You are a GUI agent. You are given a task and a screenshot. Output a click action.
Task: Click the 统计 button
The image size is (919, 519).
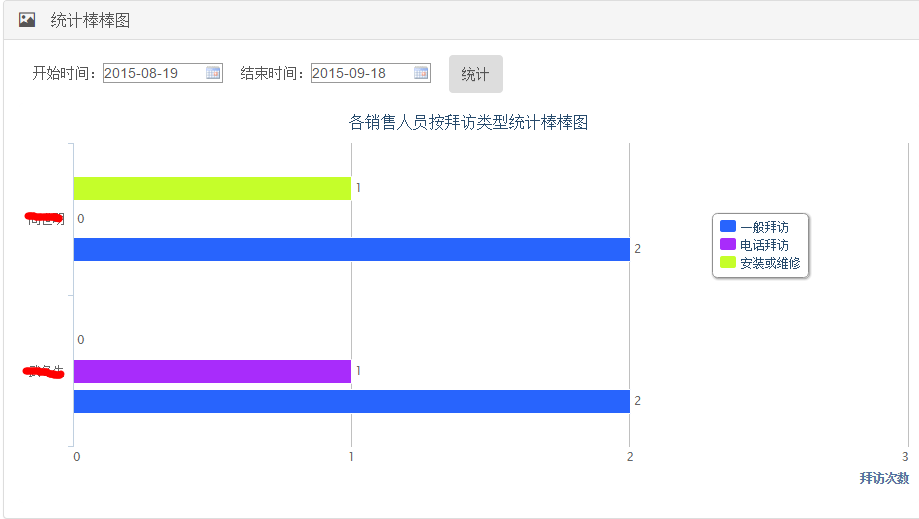475,74
